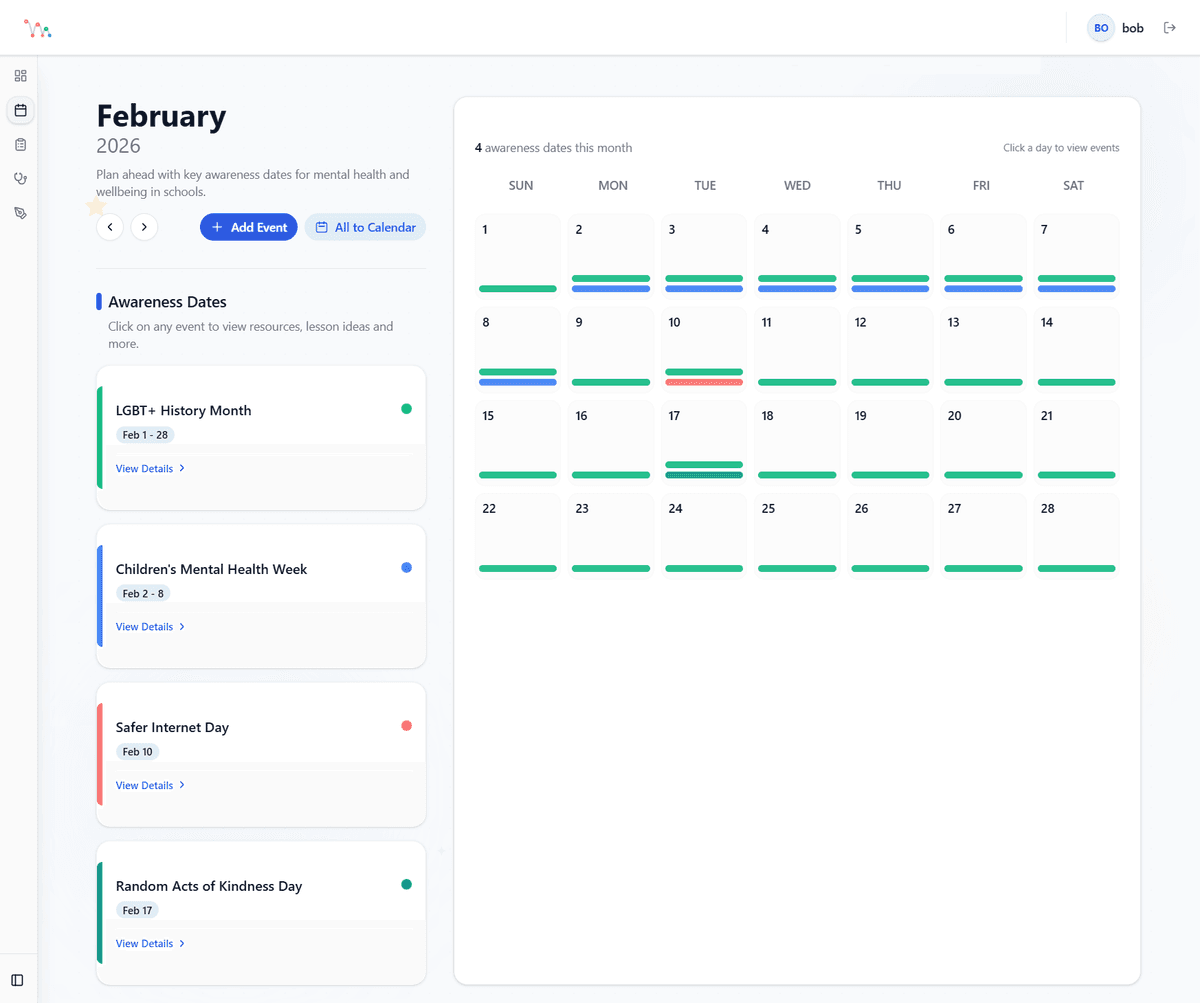View Details for LGBT+ History Month
The height and width of the screenshot is (1003, 1200).
coord(150,468)
